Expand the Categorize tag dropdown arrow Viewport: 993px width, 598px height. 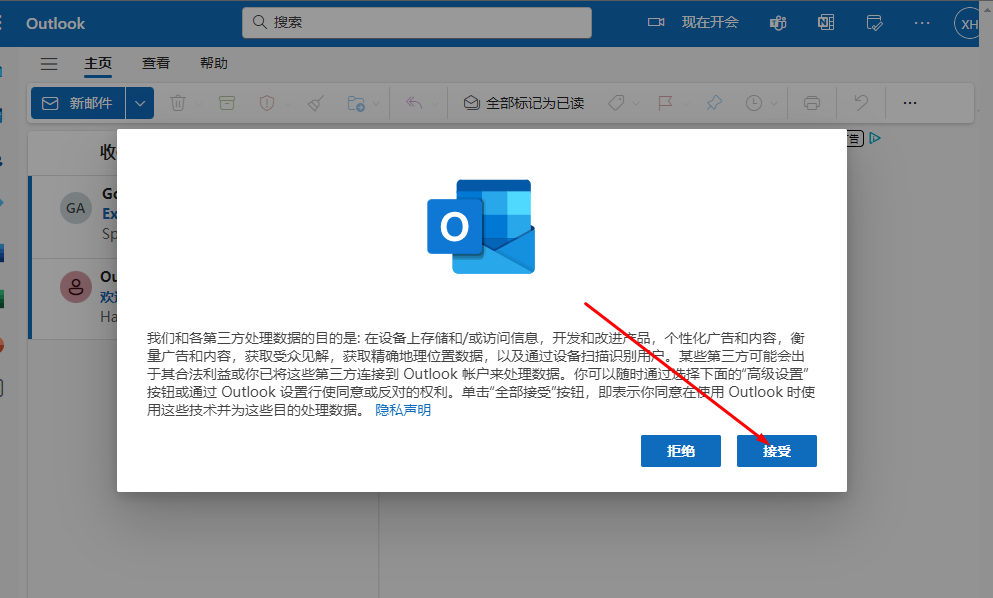click(x=636, y=103)
